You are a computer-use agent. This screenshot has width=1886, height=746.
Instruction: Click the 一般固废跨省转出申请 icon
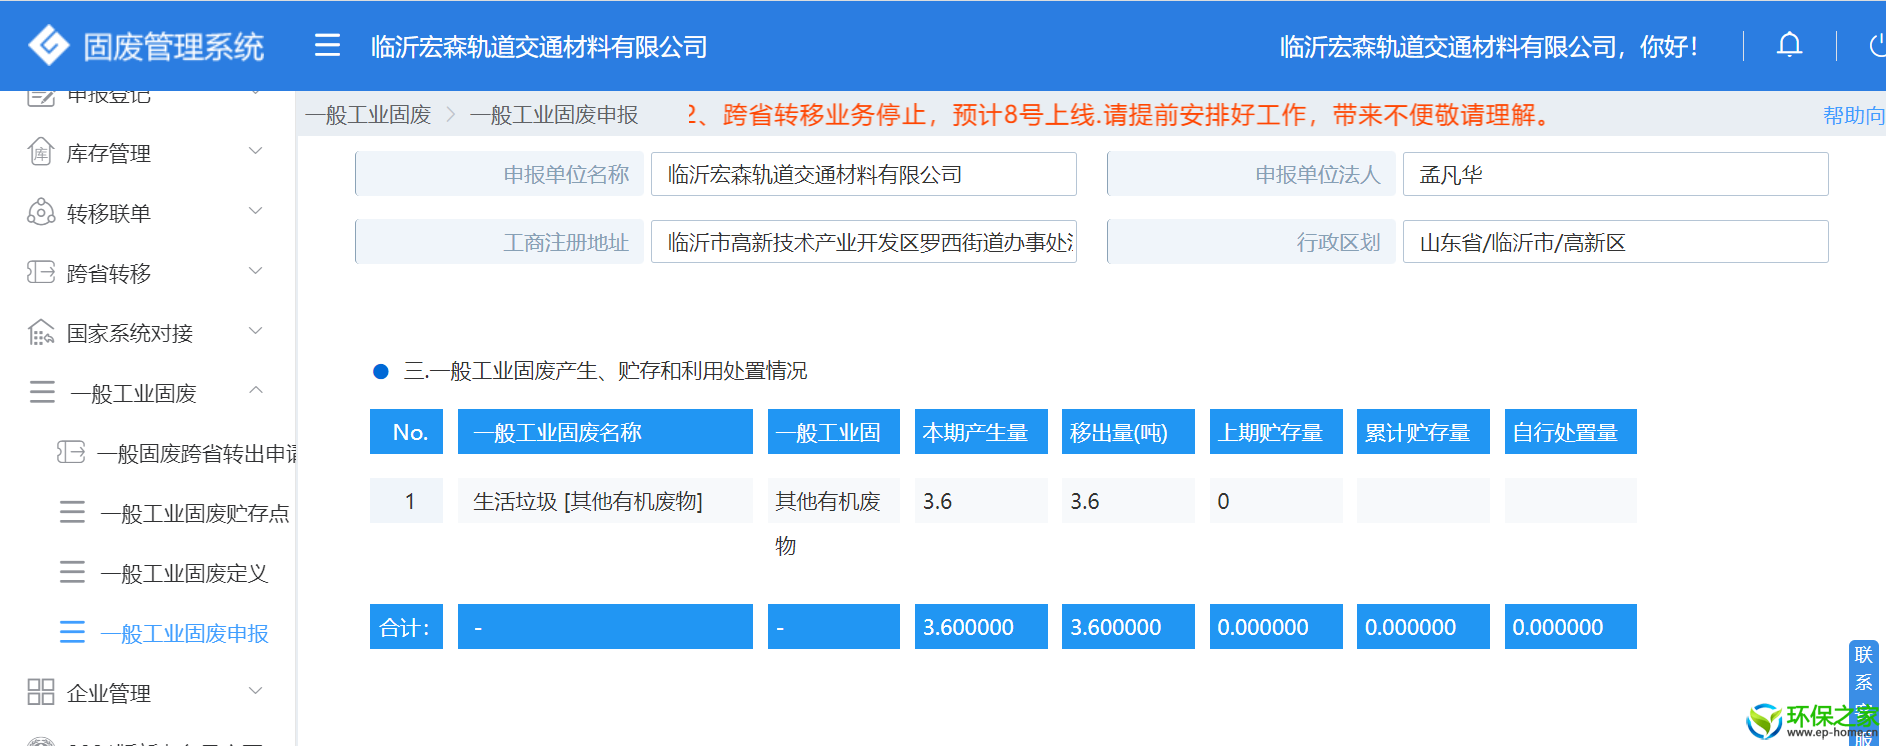click(71, 452)
